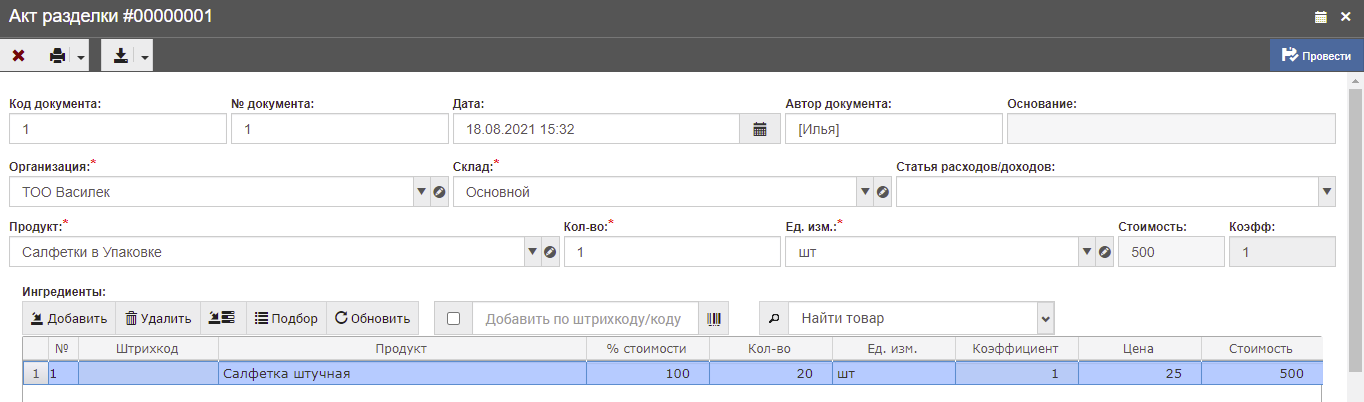Edit Склад via round pencil icon
1364x402 pixels.
pyautogui.click(x=882, y=192)
